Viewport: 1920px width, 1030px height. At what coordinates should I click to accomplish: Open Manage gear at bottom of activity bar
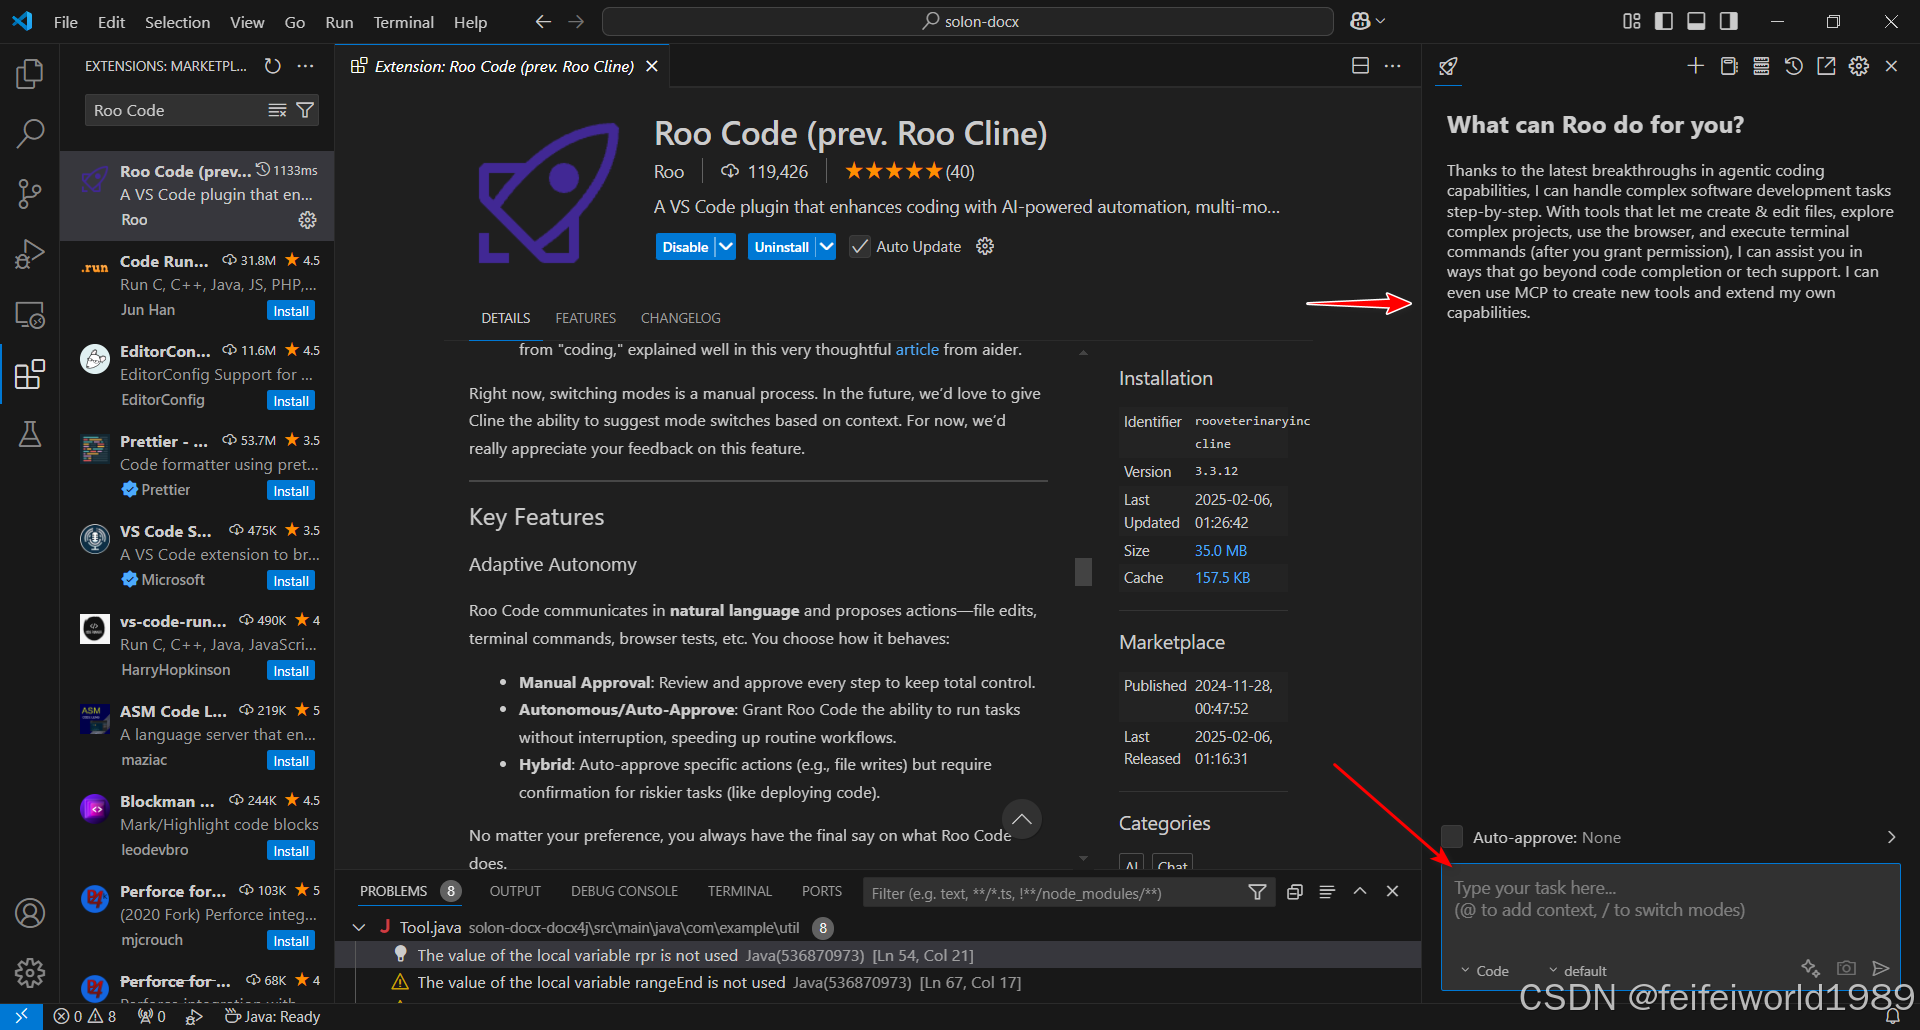(30, 972)
